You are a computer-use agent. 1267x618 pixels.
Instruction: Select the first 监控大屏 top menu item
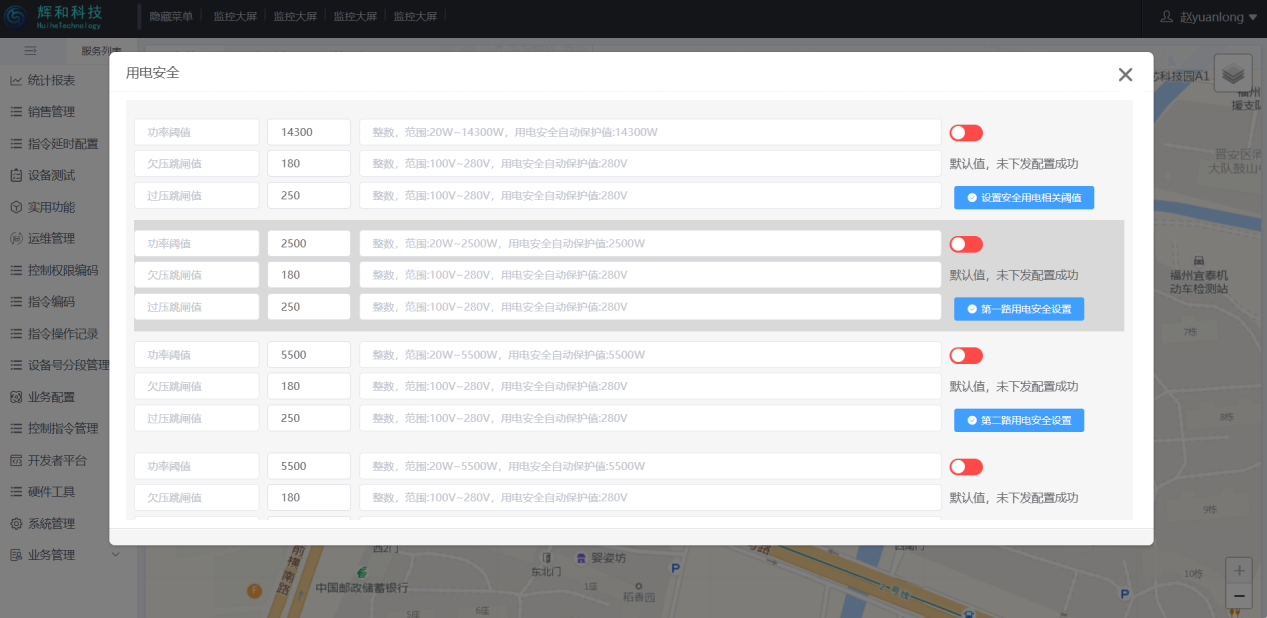pyautogui.click(x=235, y=17)
